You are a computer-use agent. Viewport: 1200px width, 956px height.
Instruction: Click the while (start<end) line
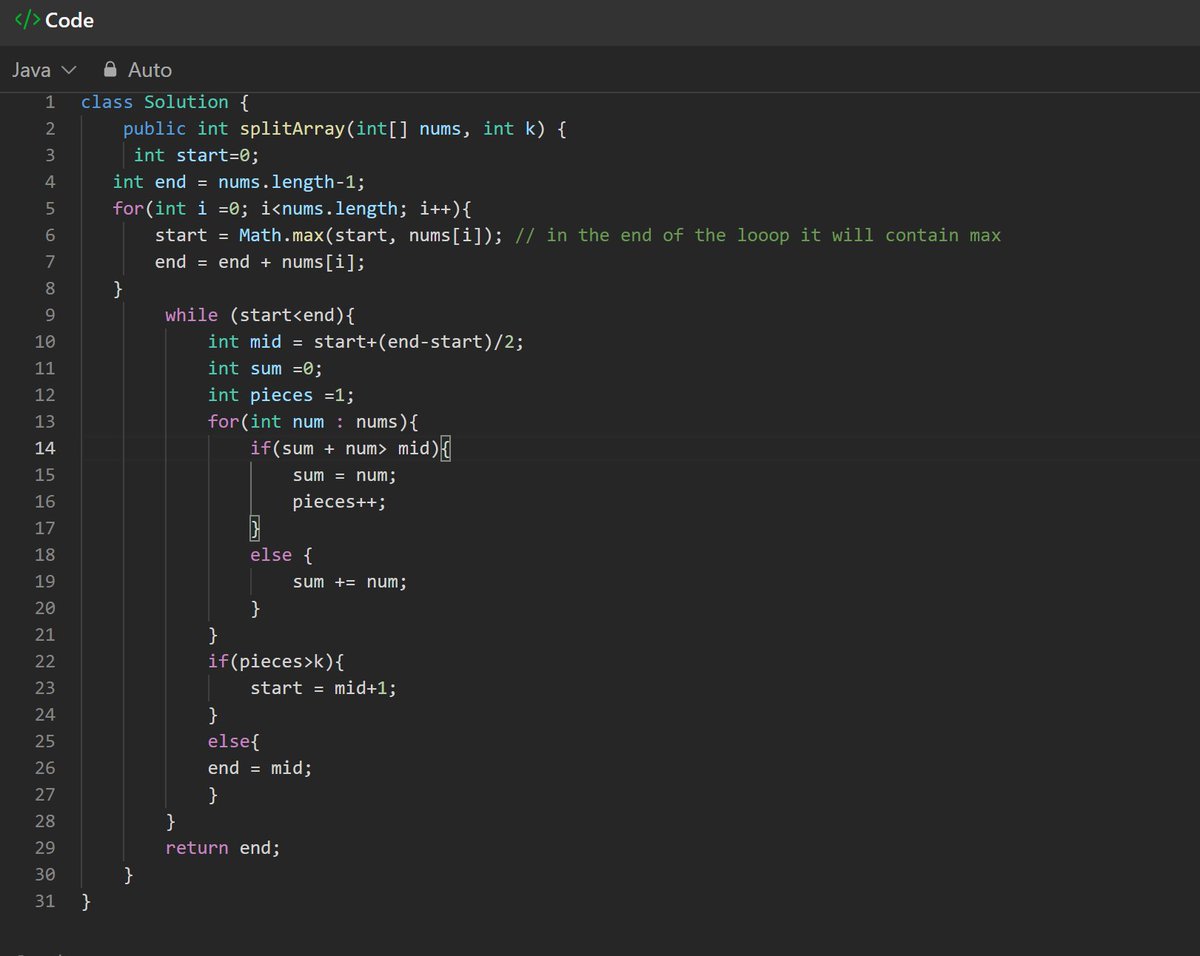261,315
